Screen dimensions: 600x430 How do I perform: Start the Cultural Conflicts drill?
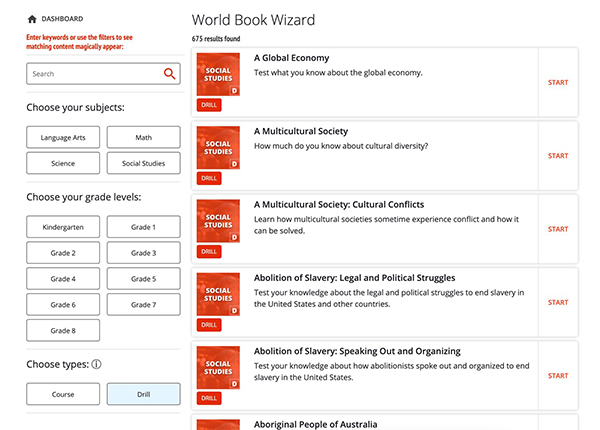point(558,229)
